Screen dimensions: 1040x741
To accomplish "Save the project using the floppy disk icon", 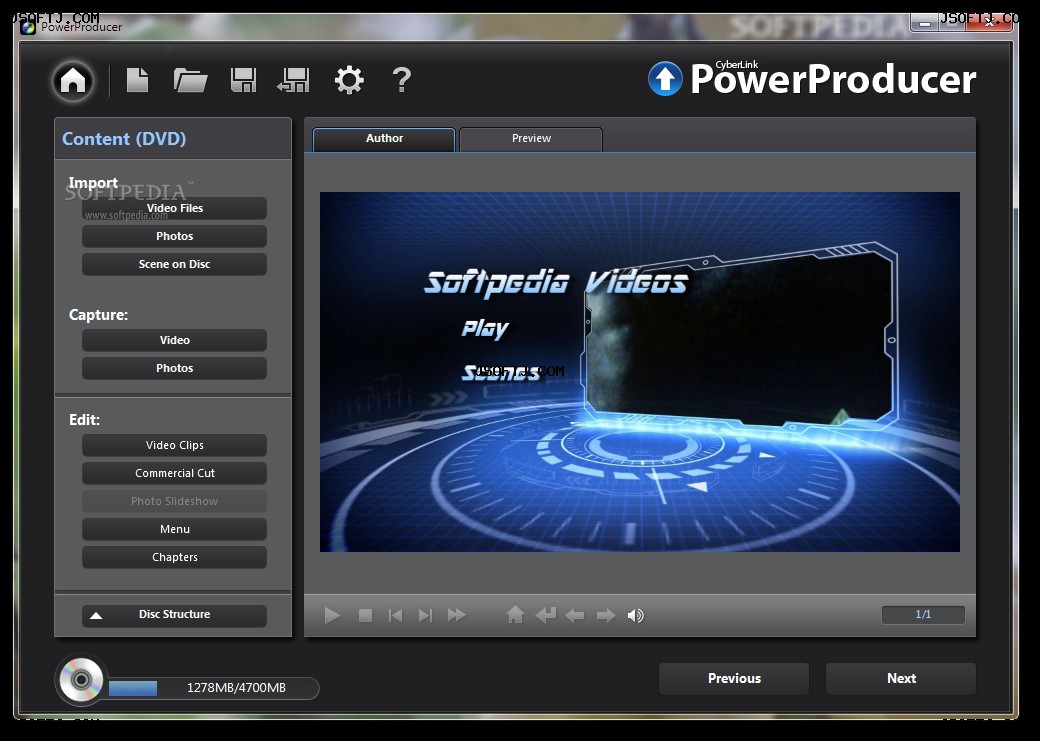I will [x=243, y=80].
